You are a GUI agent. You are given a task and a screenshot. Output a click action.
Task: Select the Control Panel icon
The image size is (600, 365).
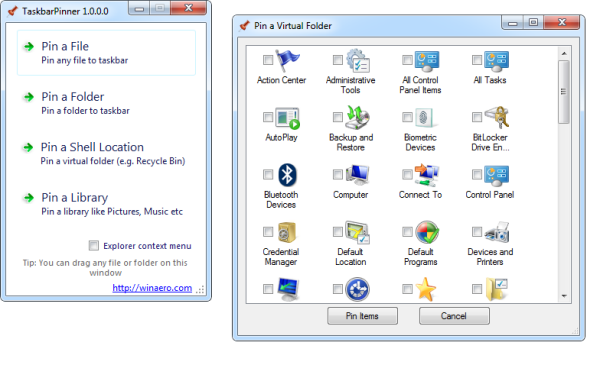[497, 176]
